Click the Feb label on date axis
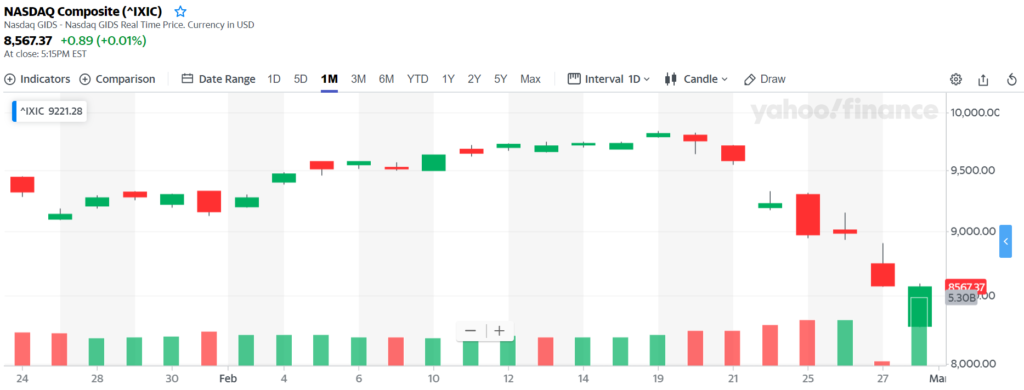Viewport: 1024px width, 390px height. (227, 379)
